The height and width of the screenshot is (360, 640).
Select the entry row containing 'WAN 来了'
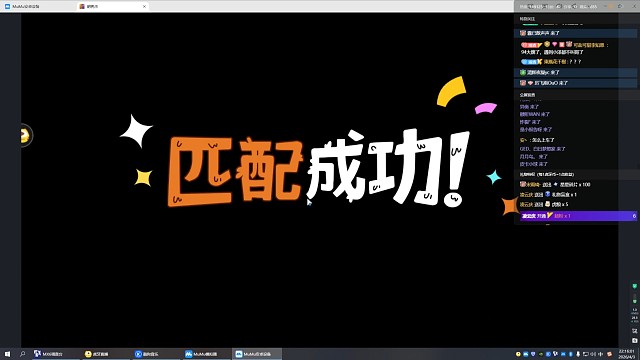pos(535,114)
